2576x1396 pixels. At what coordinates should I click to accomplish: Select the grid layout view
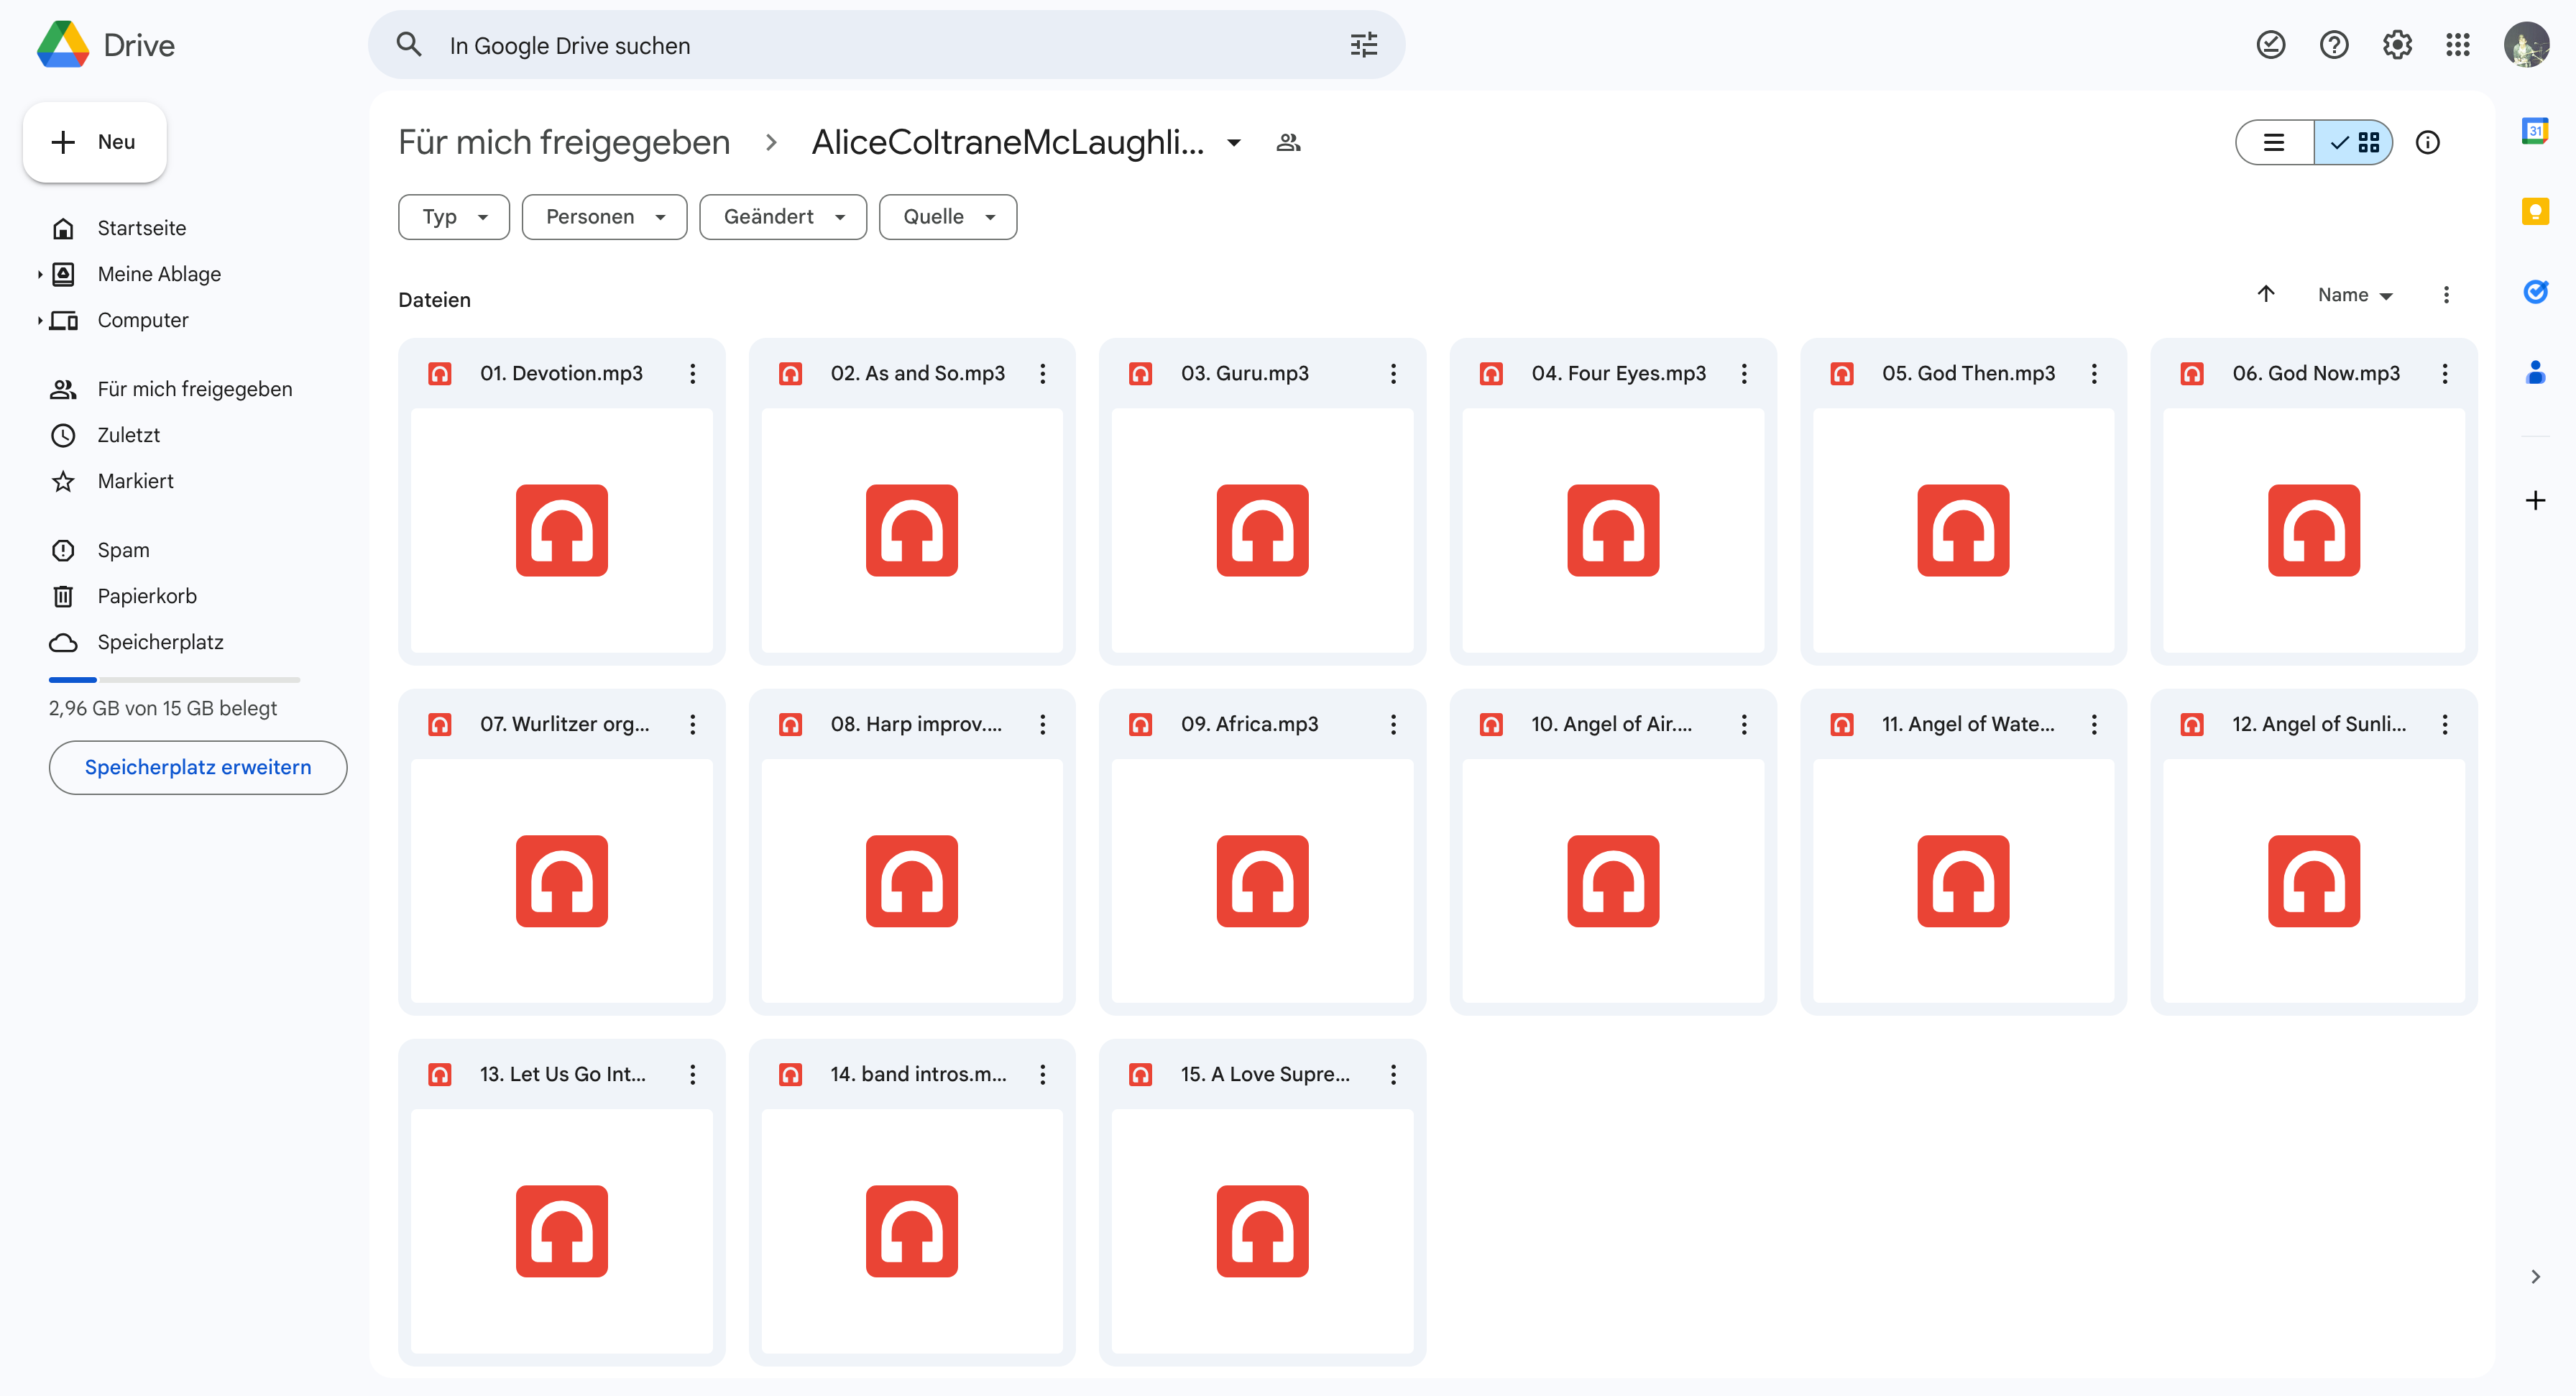click(2355, 143)
